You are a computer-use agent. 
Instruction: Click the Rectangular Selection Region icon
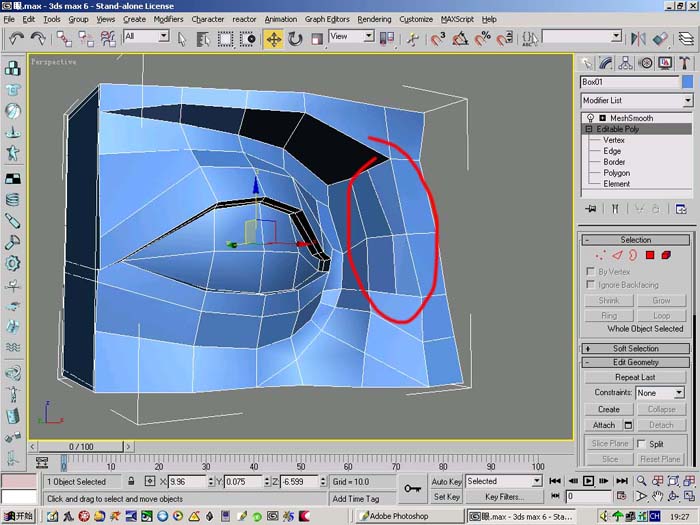pyautogui.click(x=225, y=39)
